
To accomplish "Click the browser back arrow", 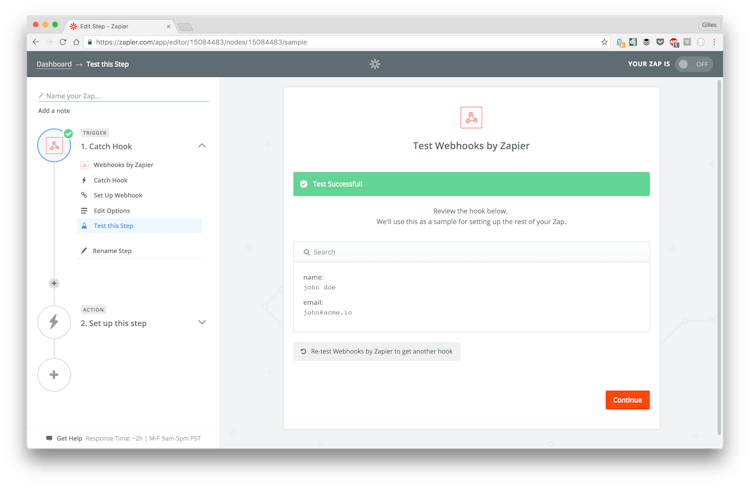I will [36, 42].
